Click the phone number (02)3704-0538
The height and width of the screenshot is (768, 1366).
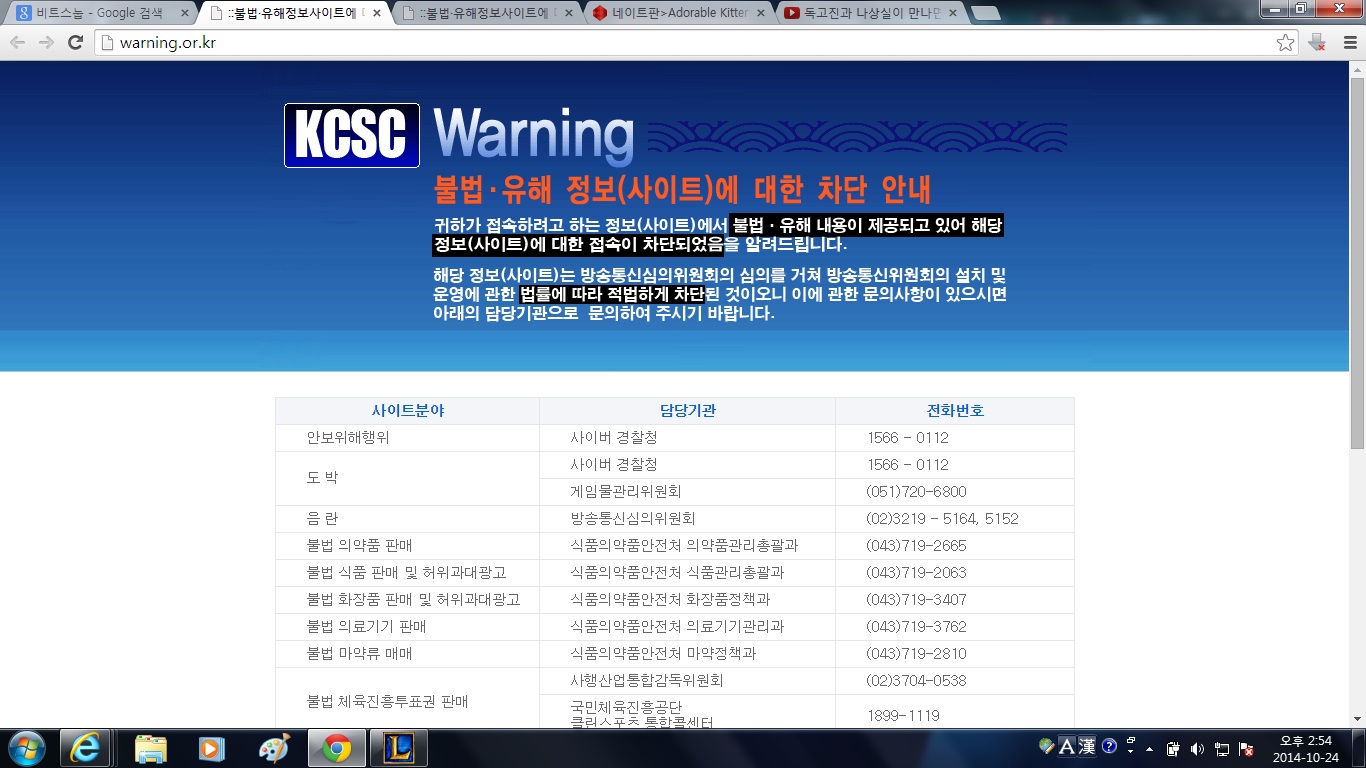(x=916, y=681)
